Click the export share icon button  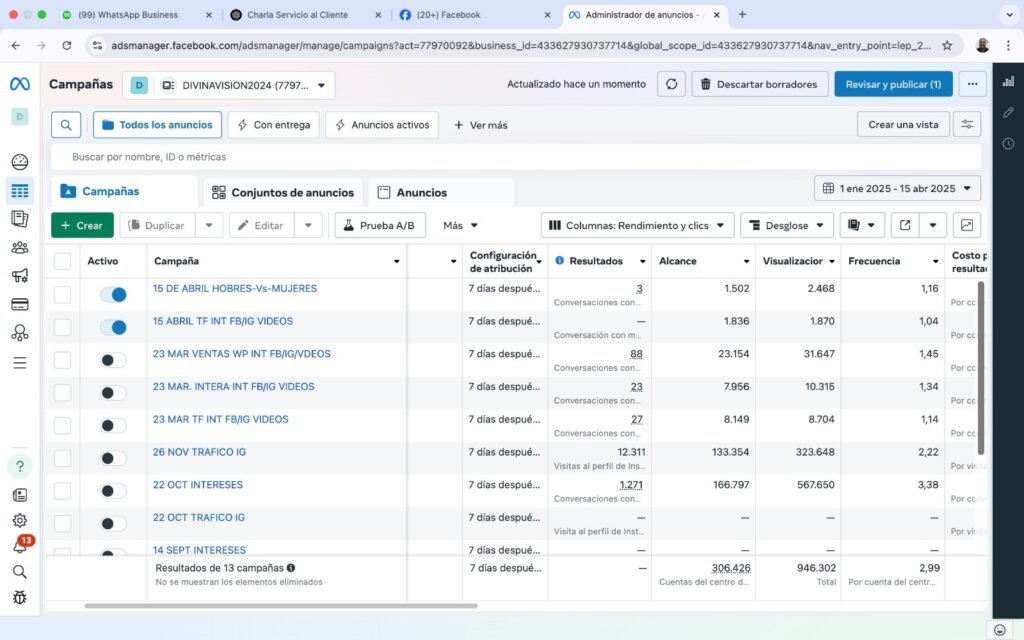905,225
